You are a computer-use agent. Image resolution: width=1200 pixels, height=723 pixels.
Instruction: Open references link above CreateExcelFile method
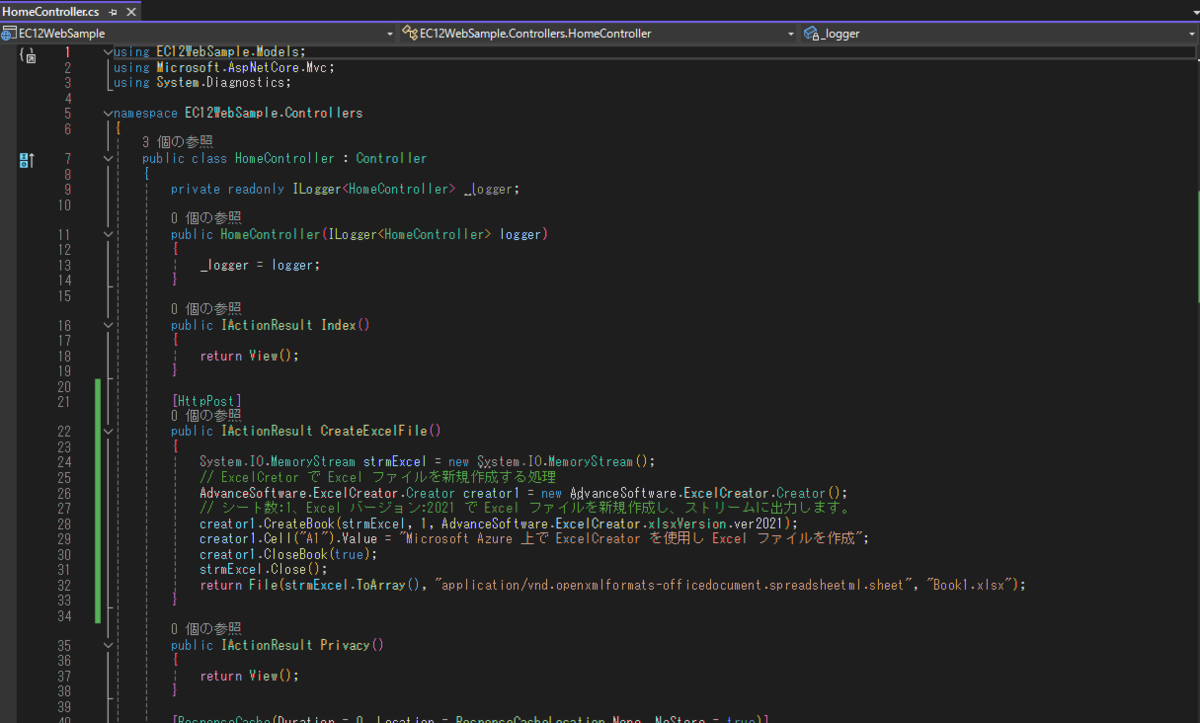tap(206, 415)
